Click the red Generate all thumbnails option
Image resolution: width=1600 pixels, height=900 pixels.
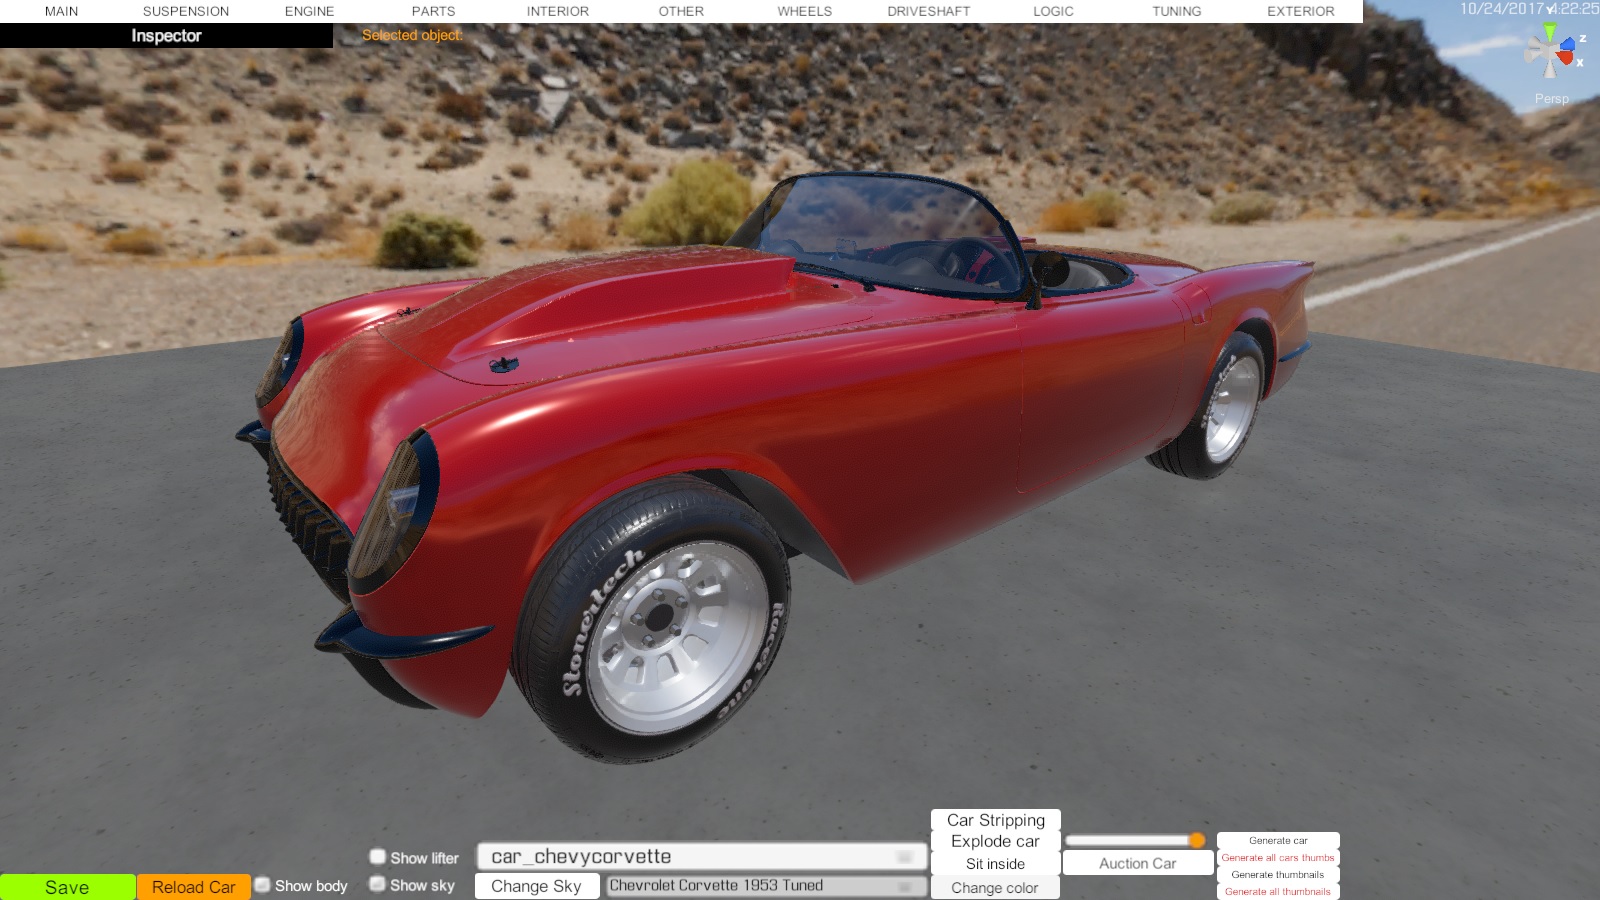click(x=1277, y=891)
